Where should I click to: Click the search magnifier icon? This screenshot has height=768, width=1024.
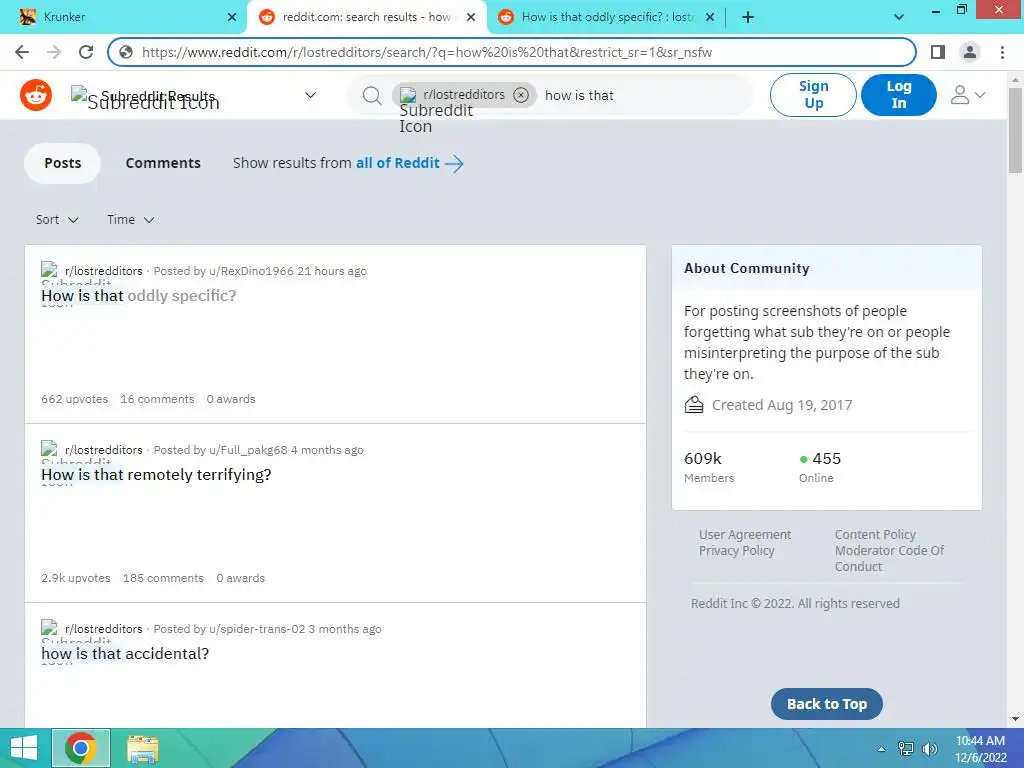click(372, 95)
